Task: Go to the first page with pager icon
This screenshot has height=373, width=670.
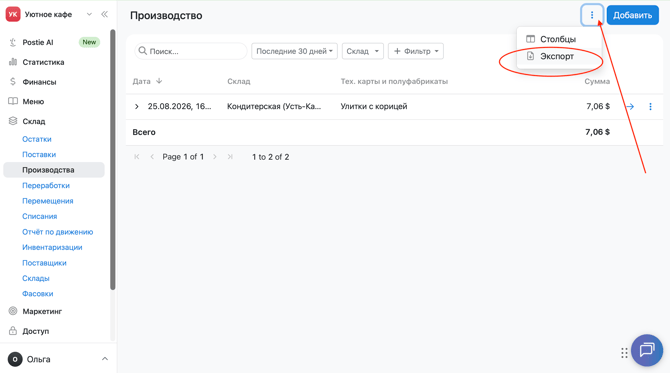Action: click(x=137, y=157)
